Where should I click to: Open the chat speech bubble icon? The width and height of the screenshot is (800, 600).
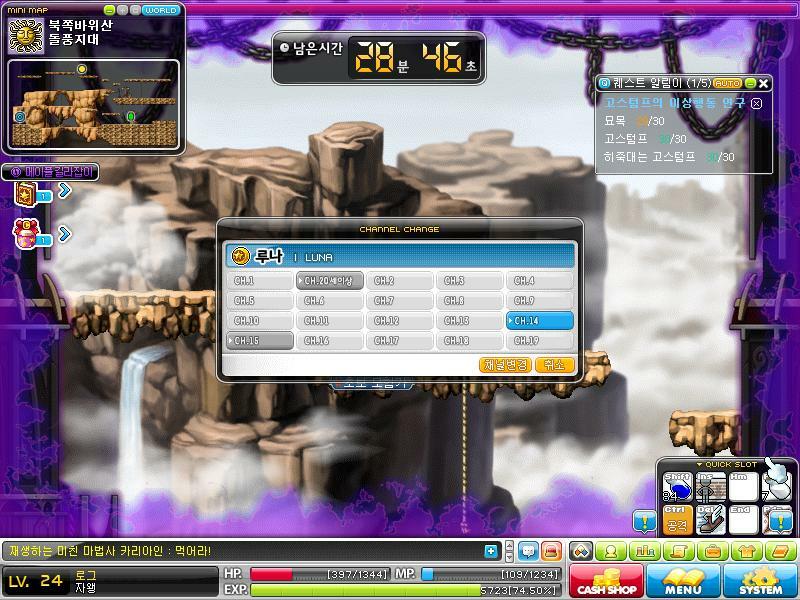529,551
